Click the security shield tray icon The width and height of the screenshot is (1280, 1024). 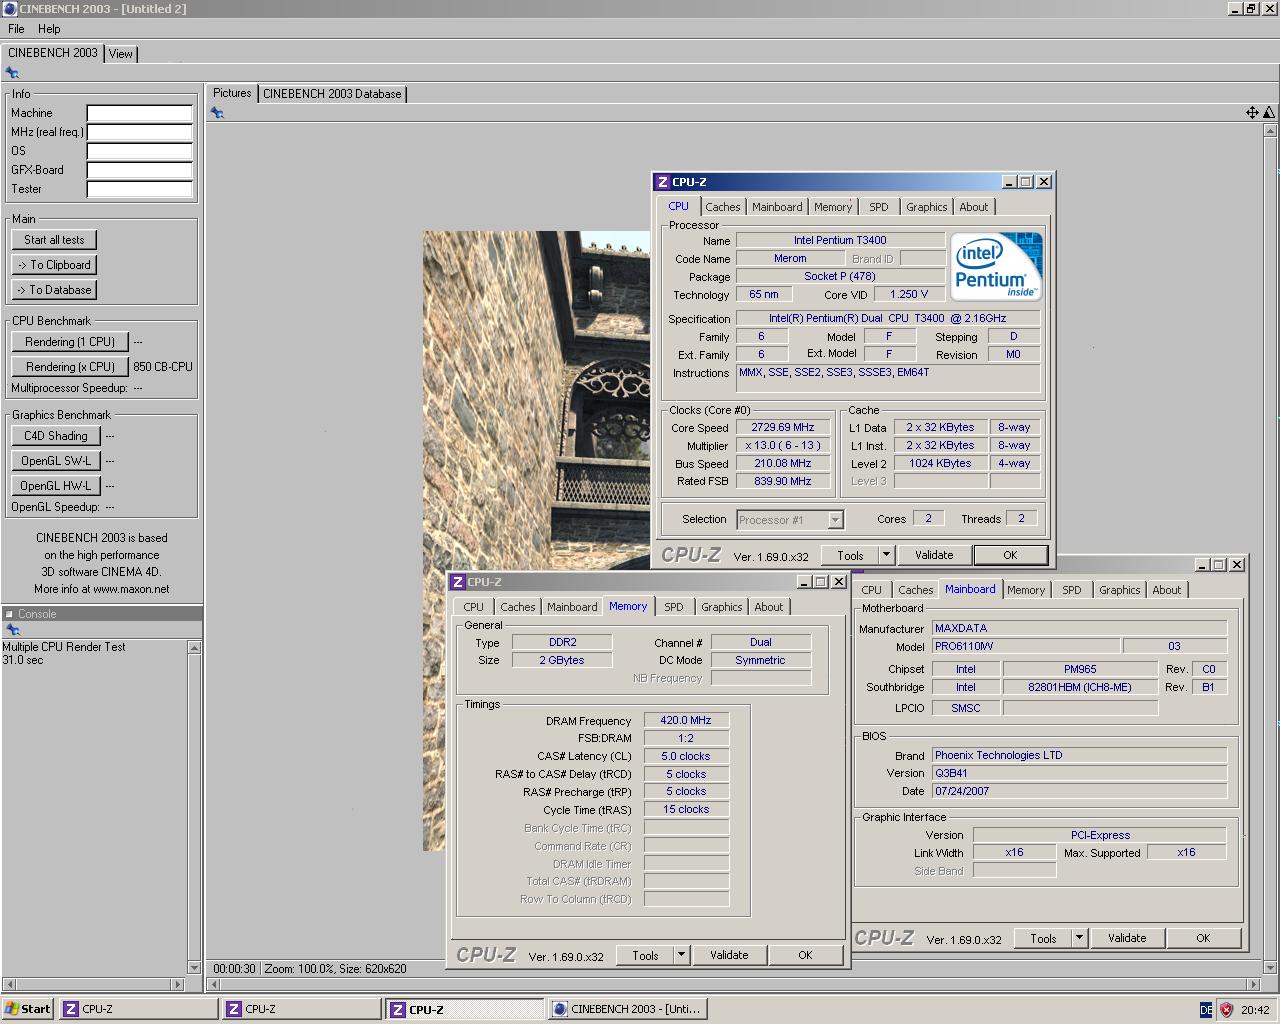point(1226,1010)
